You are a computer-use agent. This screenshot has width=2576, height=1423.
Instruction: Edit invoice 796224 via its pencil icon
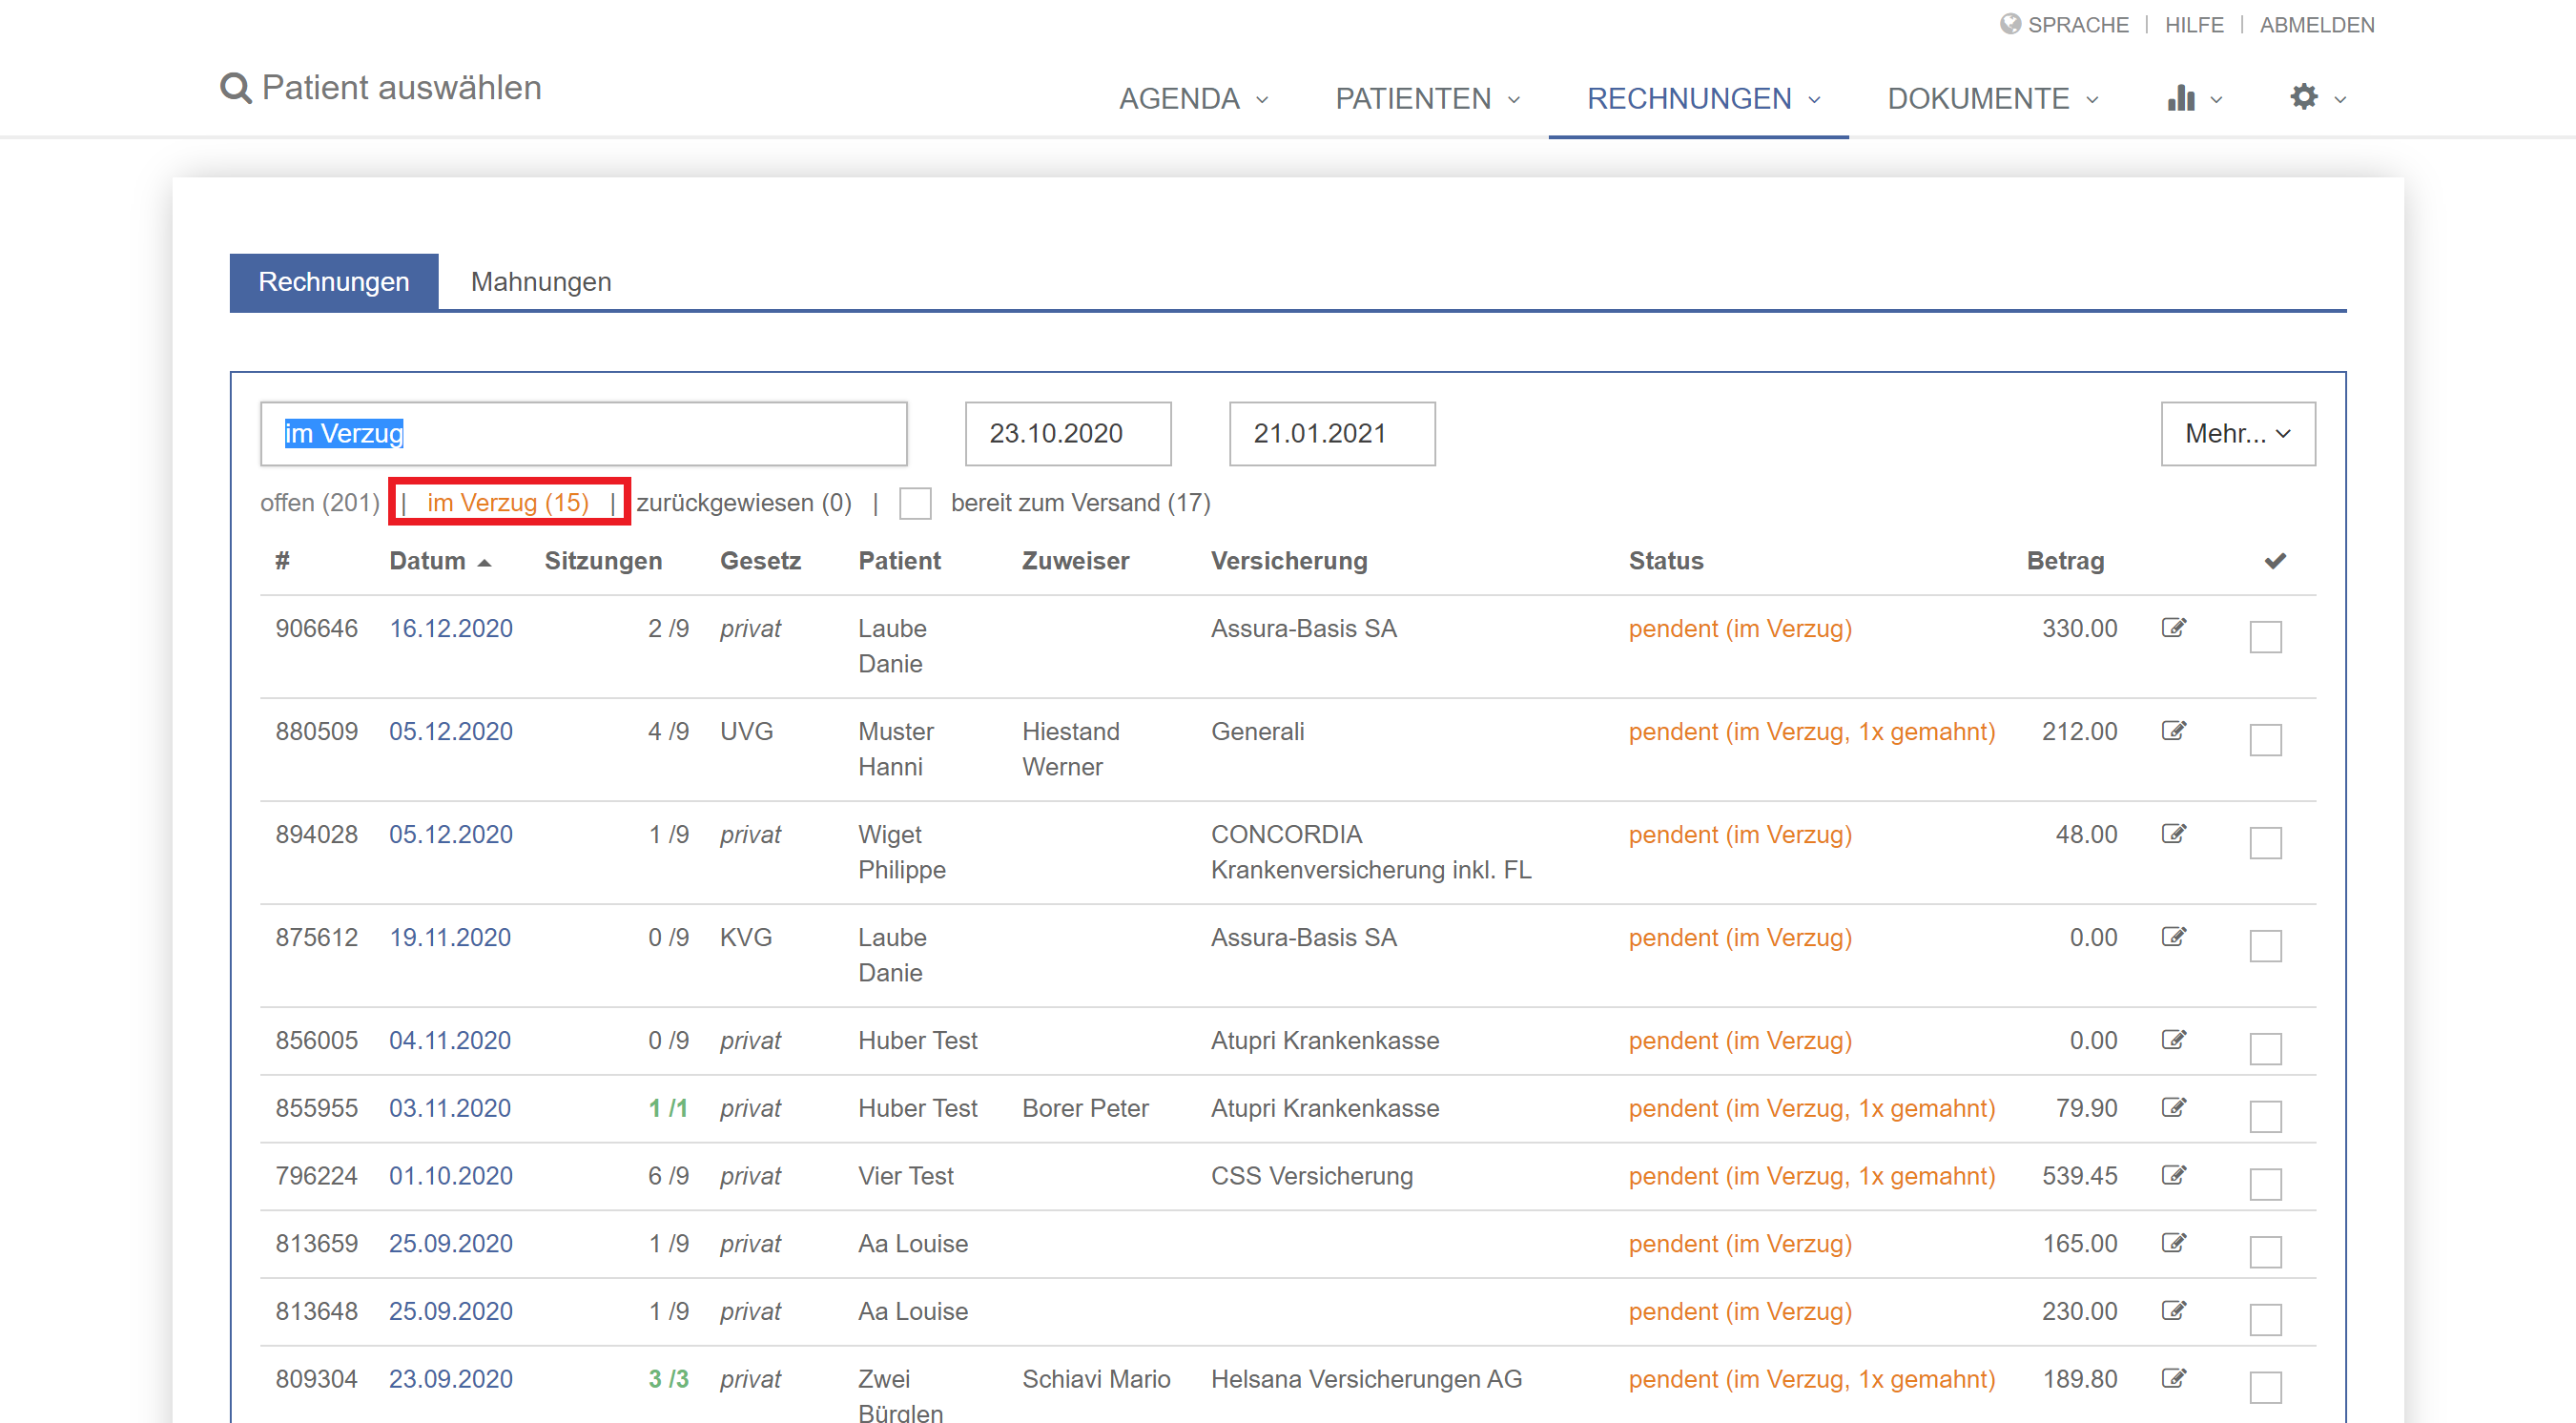point(2174,1175)
